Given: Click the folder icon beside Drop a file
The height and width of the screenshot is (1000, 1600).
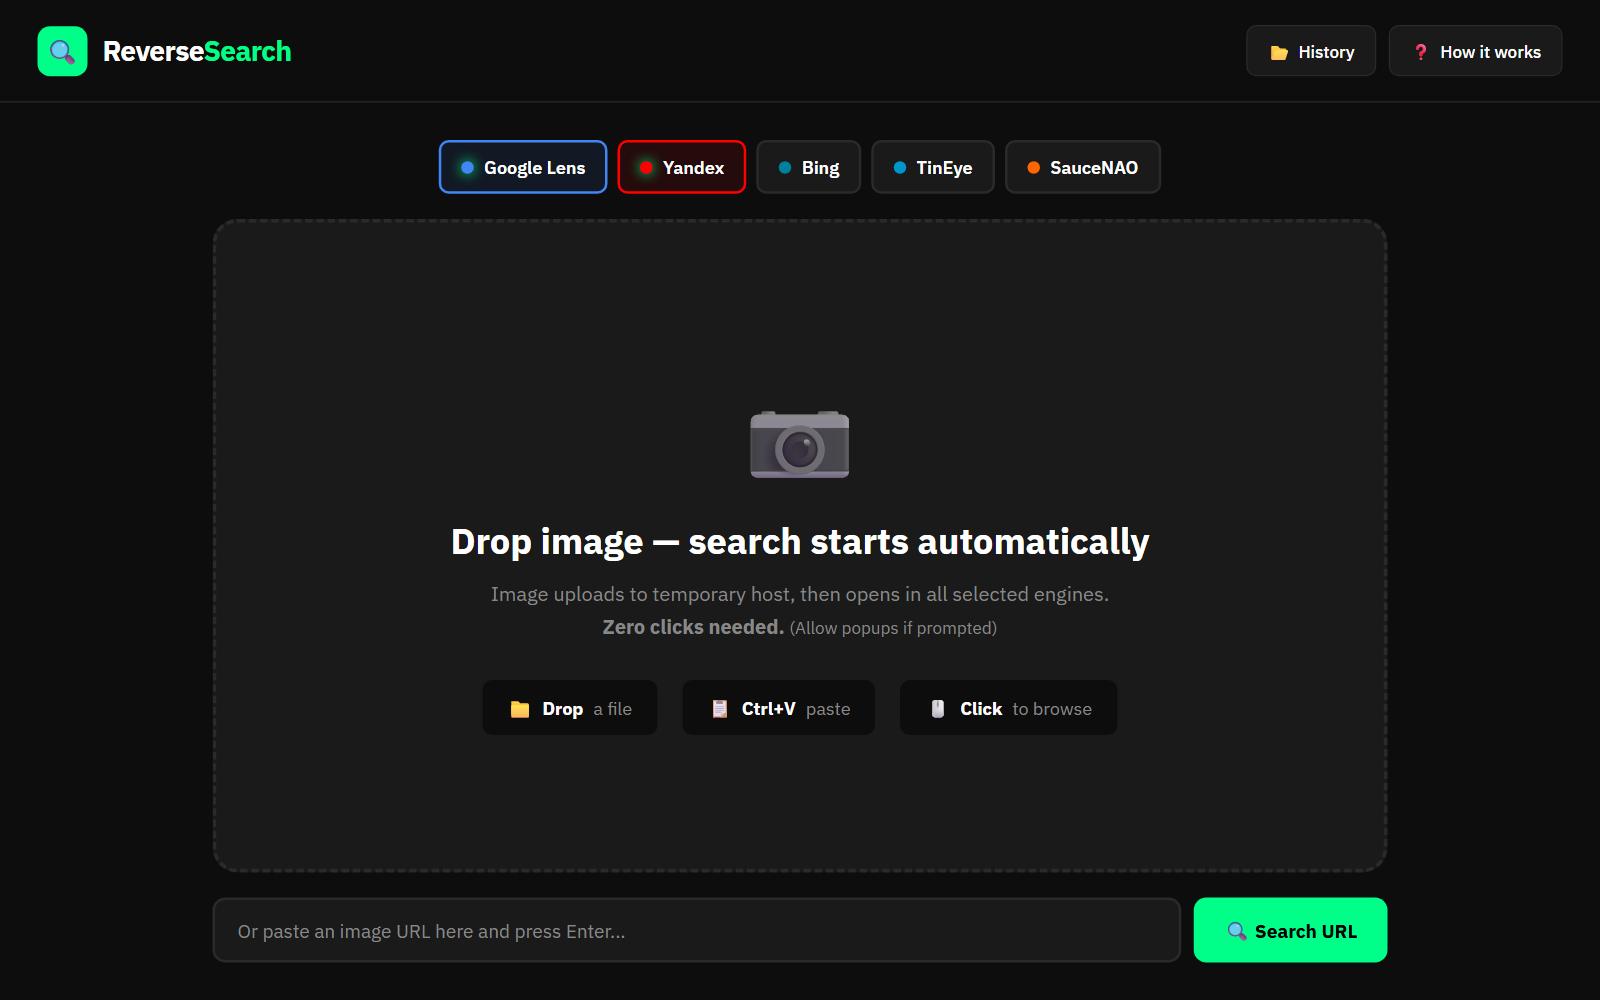Looking at the screenshot, I should pos(520,709).
